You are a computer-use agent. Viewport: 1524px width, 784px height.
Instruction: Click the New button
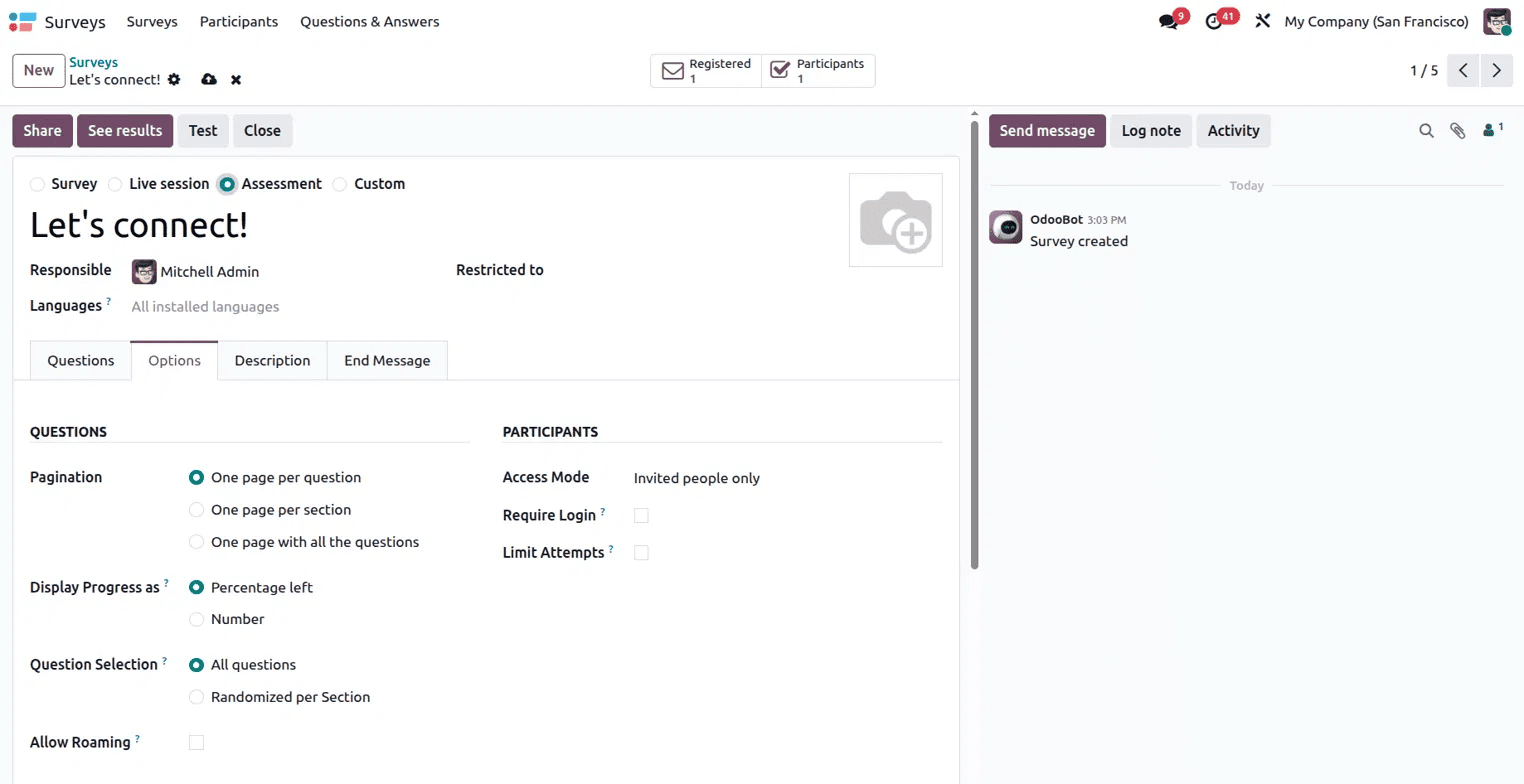point(39,70)
